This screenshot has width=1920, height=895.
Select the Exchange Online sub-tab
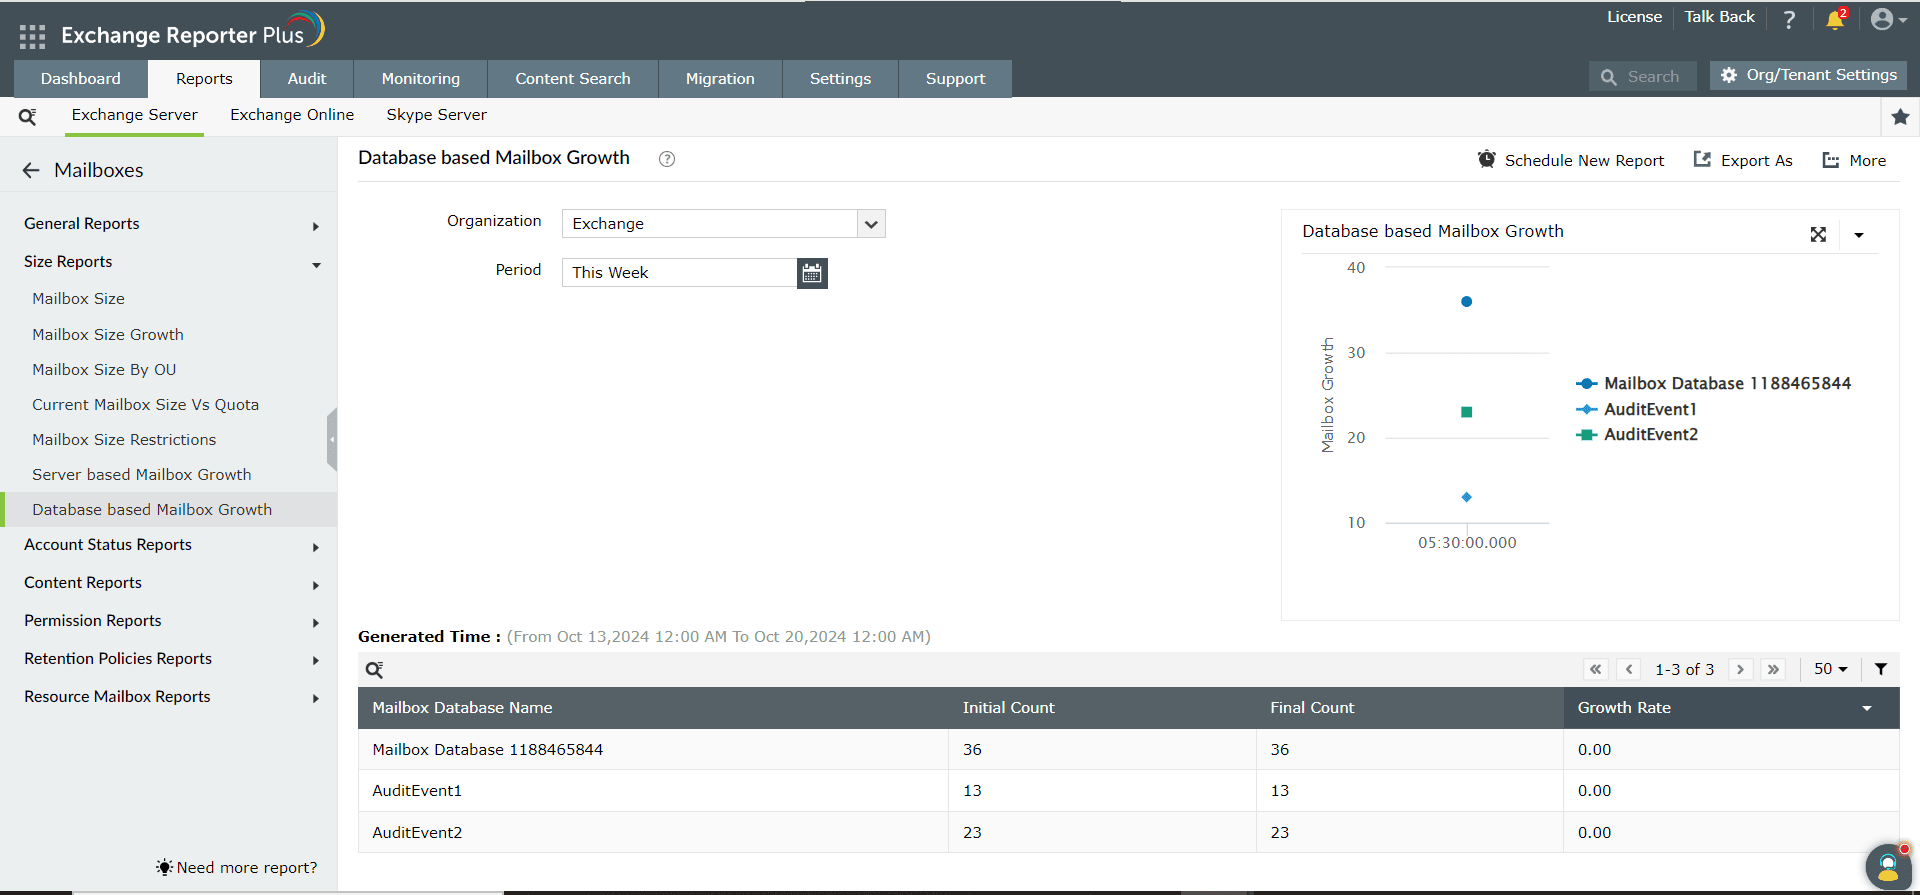[292, 115]
